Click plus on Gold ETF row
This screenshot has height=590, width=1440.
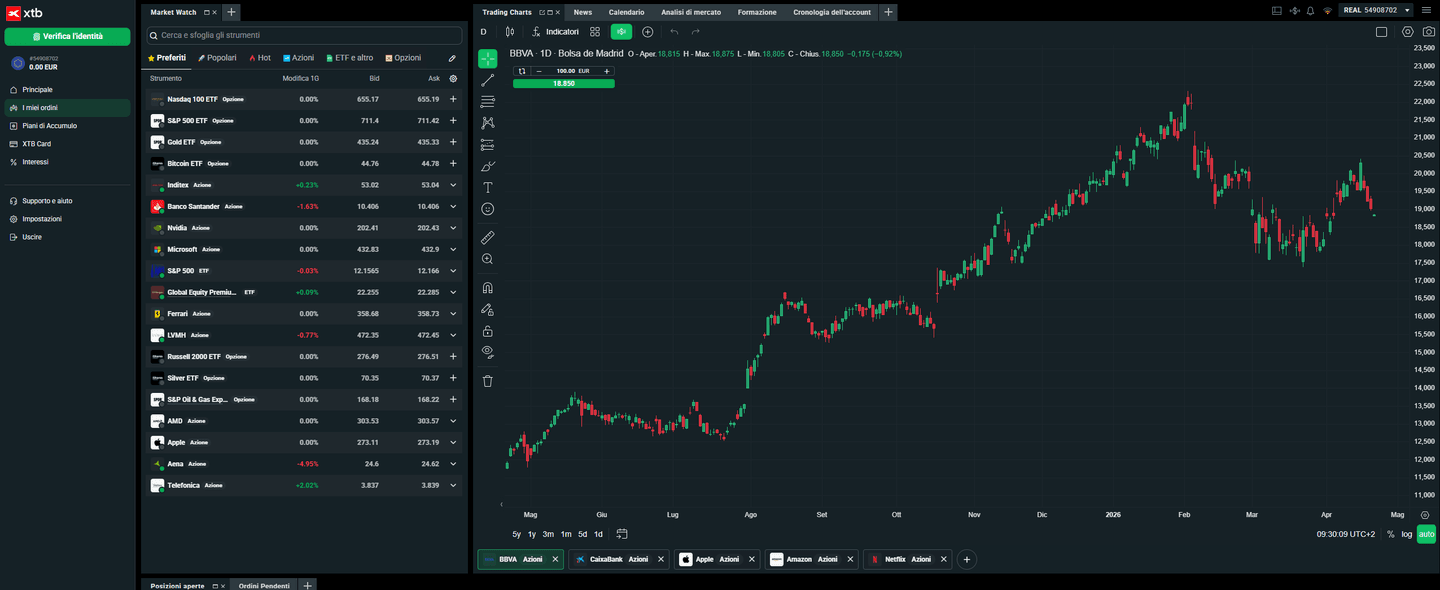pyautogui.click(x=453, y=142)
